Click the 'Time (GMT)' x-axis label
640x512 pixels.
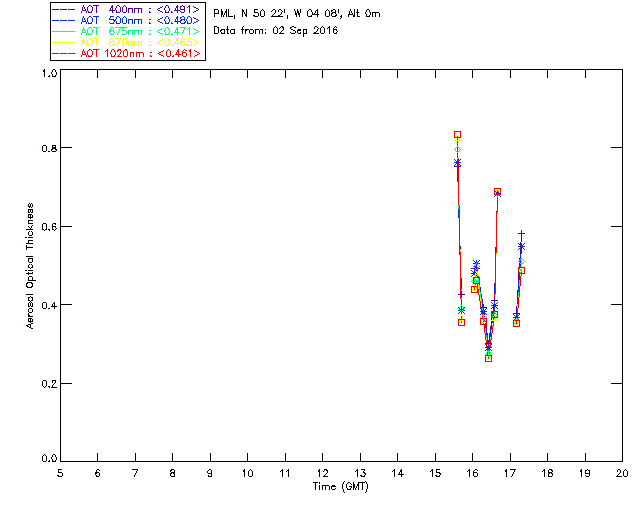click(x=340, y=487)
